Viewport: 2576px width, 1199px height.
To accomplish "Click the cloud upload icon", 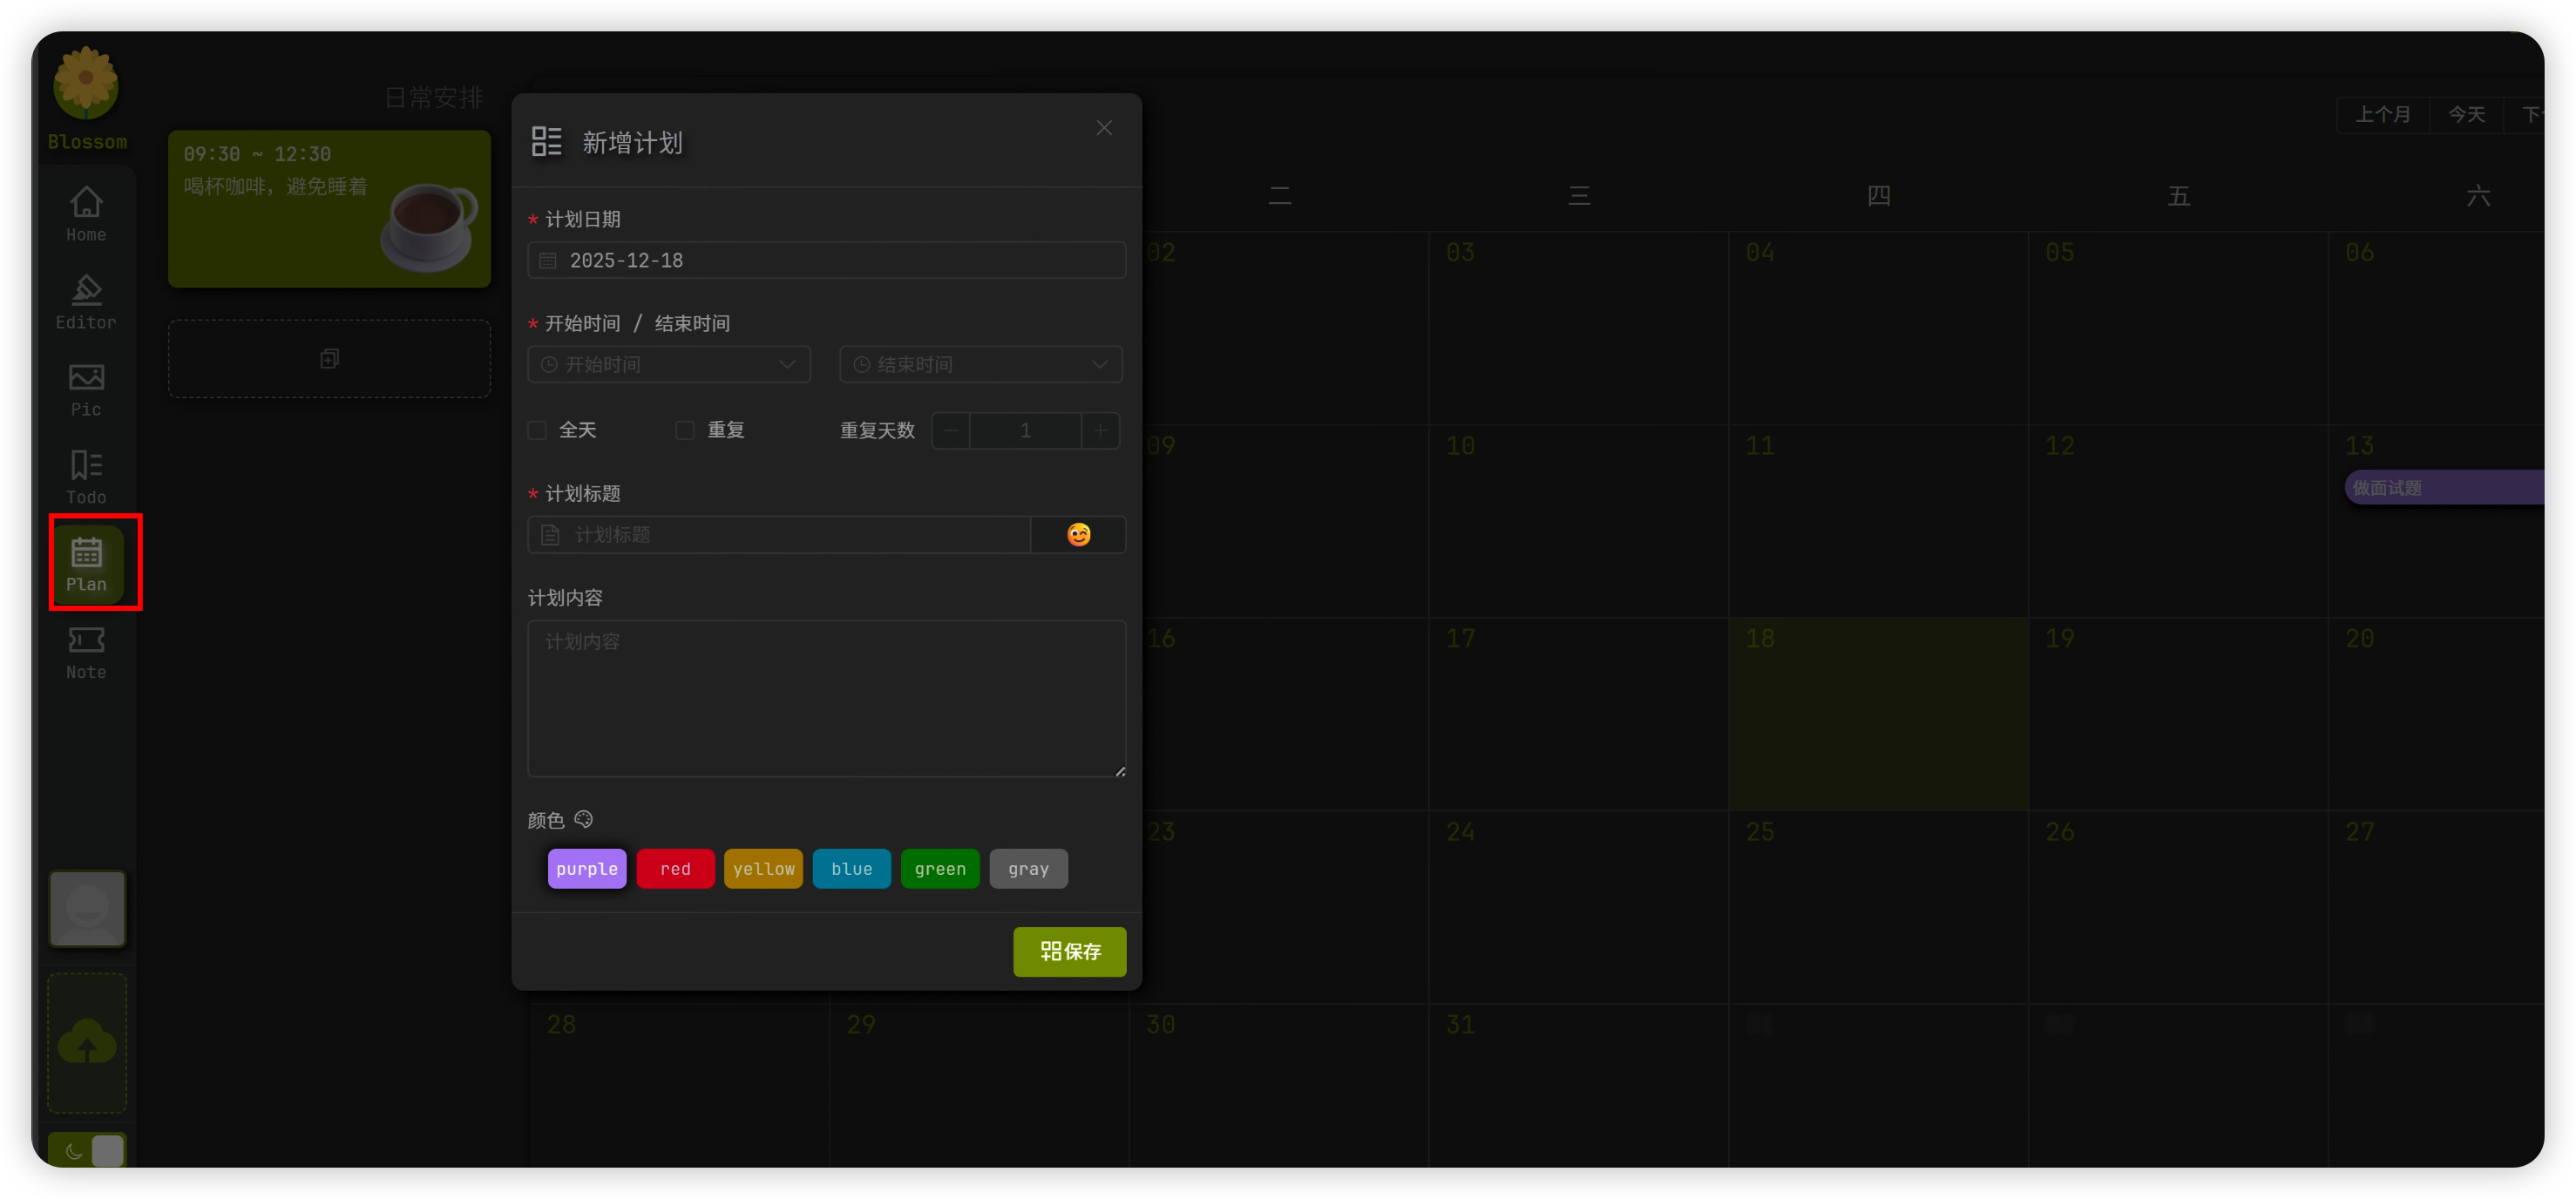I will tap(87, 1042).
